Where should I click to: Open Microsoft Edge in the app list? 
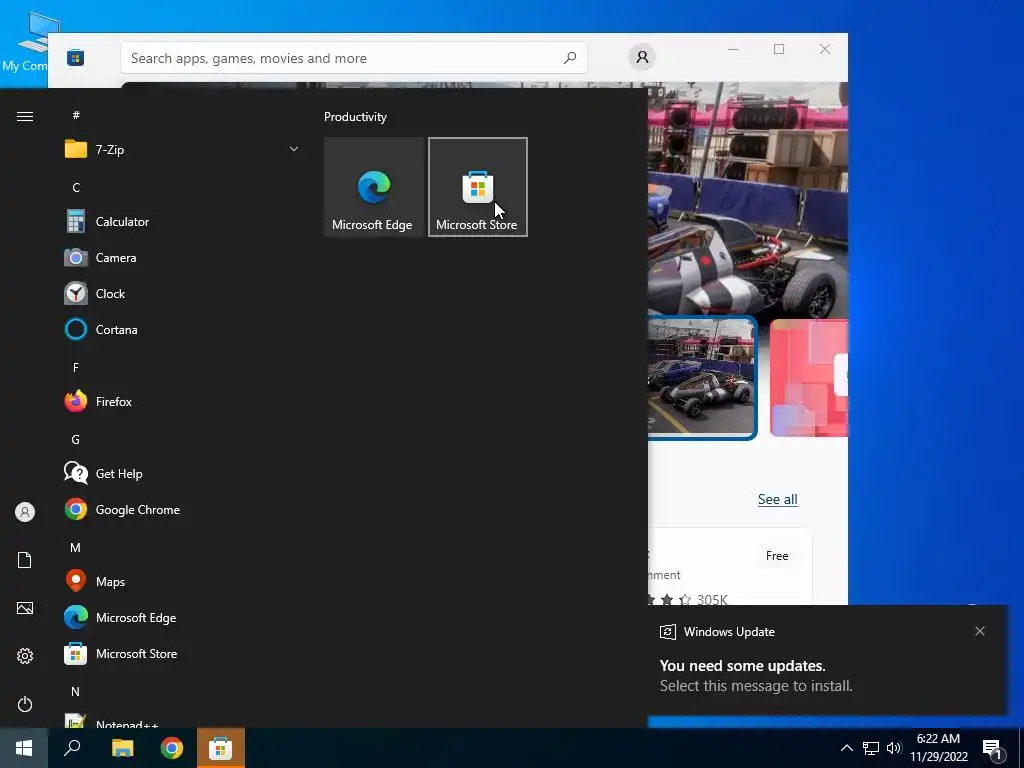[x=182, y=617]
